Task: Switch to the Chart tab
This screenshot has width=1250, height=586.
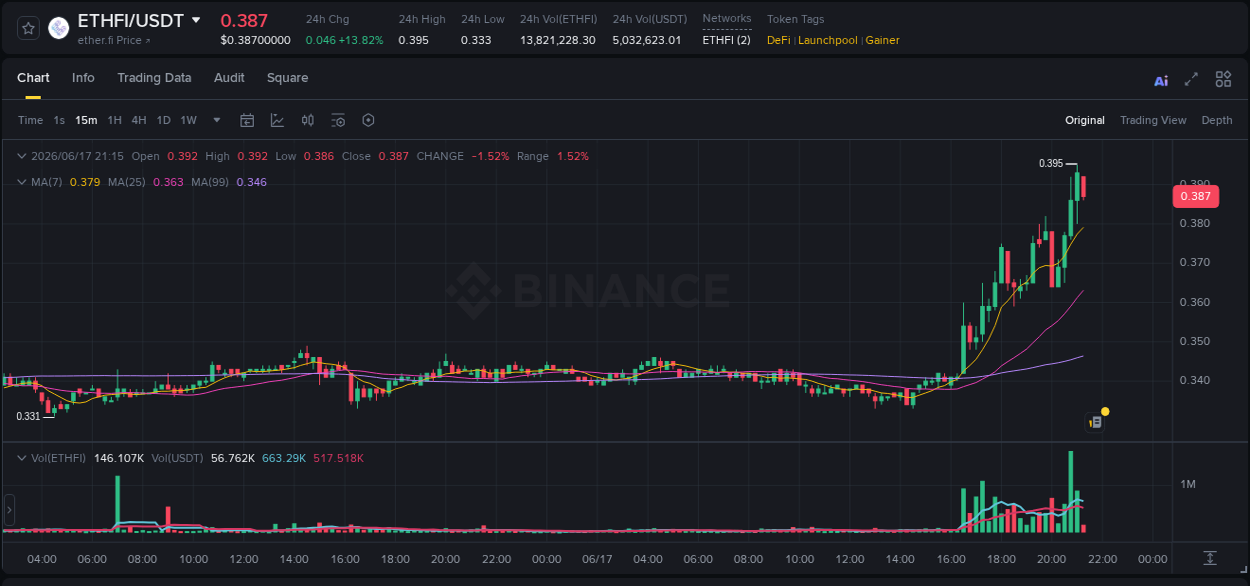Action: pyautogui.click(x=33, y=78)
